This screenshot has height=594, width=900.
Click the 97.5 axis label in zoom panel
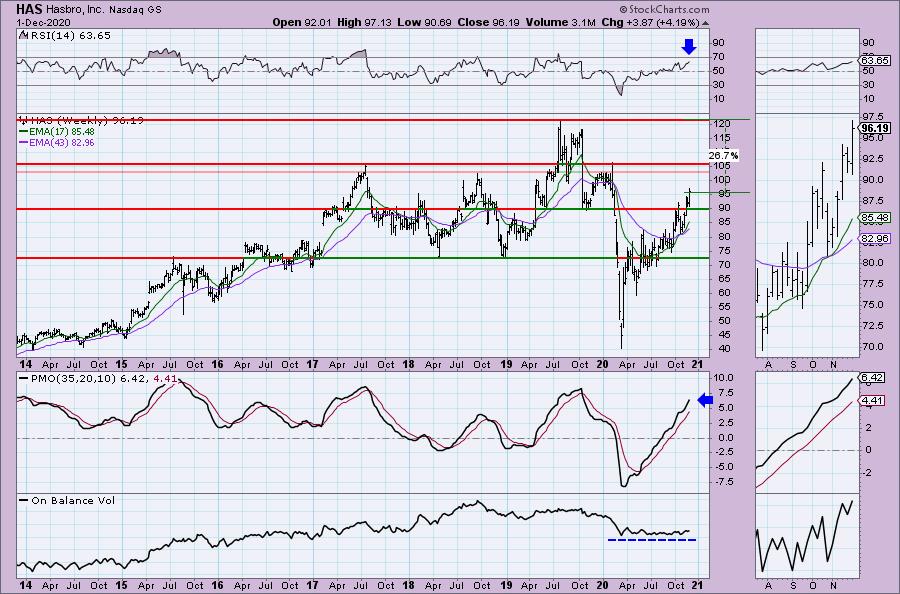[875, 117]
